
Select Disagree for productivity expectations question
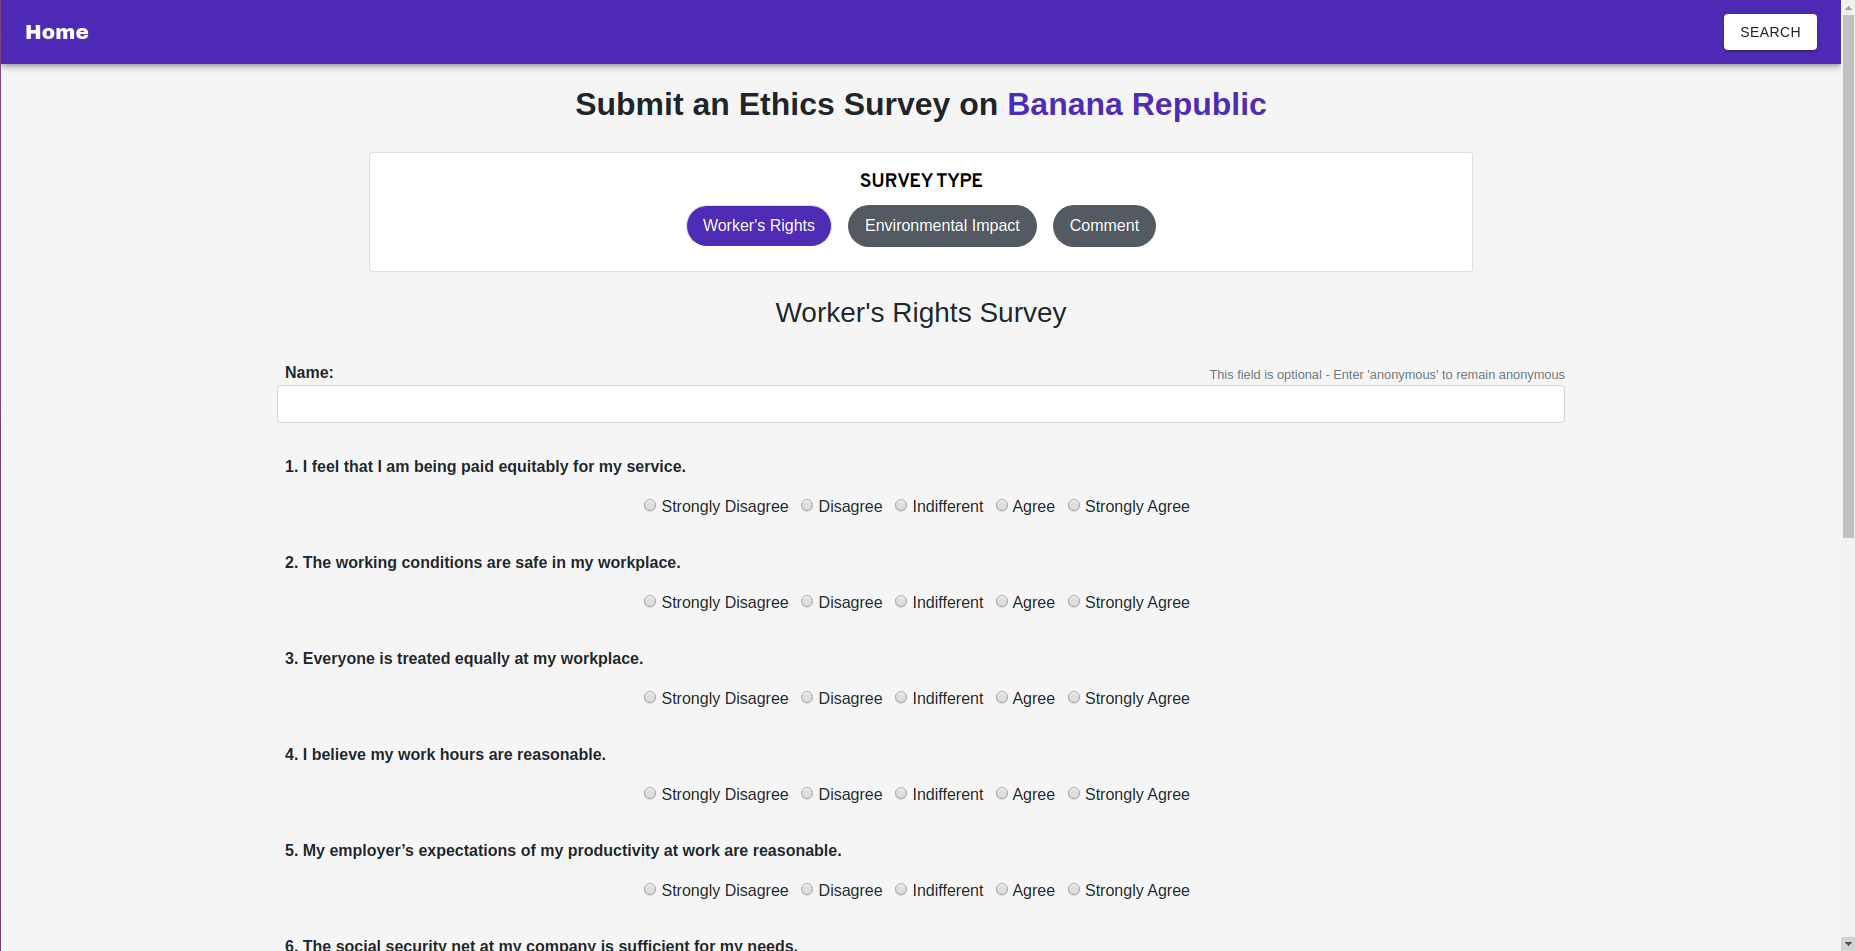click(807, 890)
